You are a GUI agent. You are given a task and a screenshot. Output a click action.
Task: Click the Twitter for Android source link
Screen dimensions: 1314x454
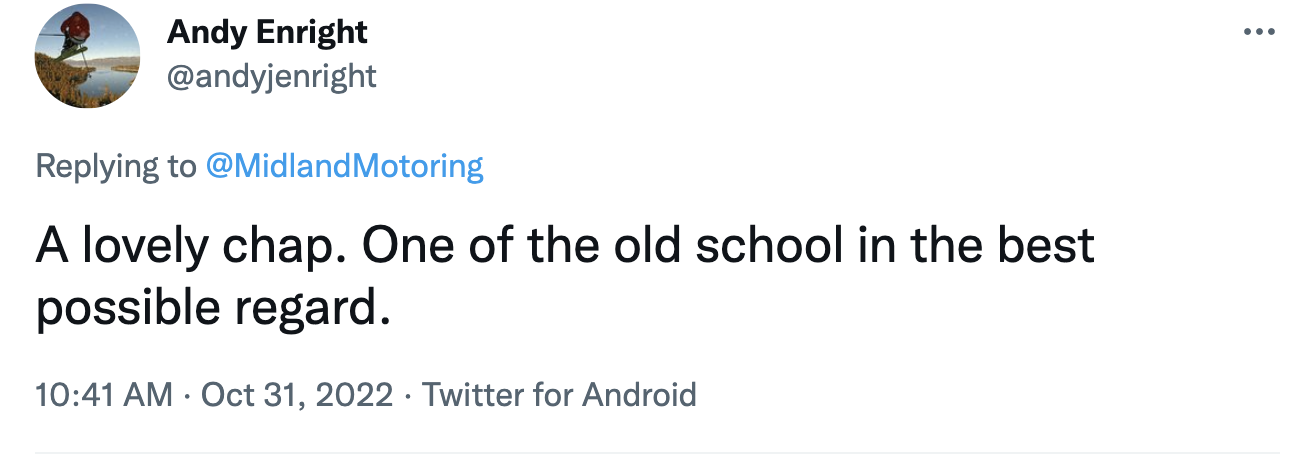pyautogui.click(x=559, y=394)
